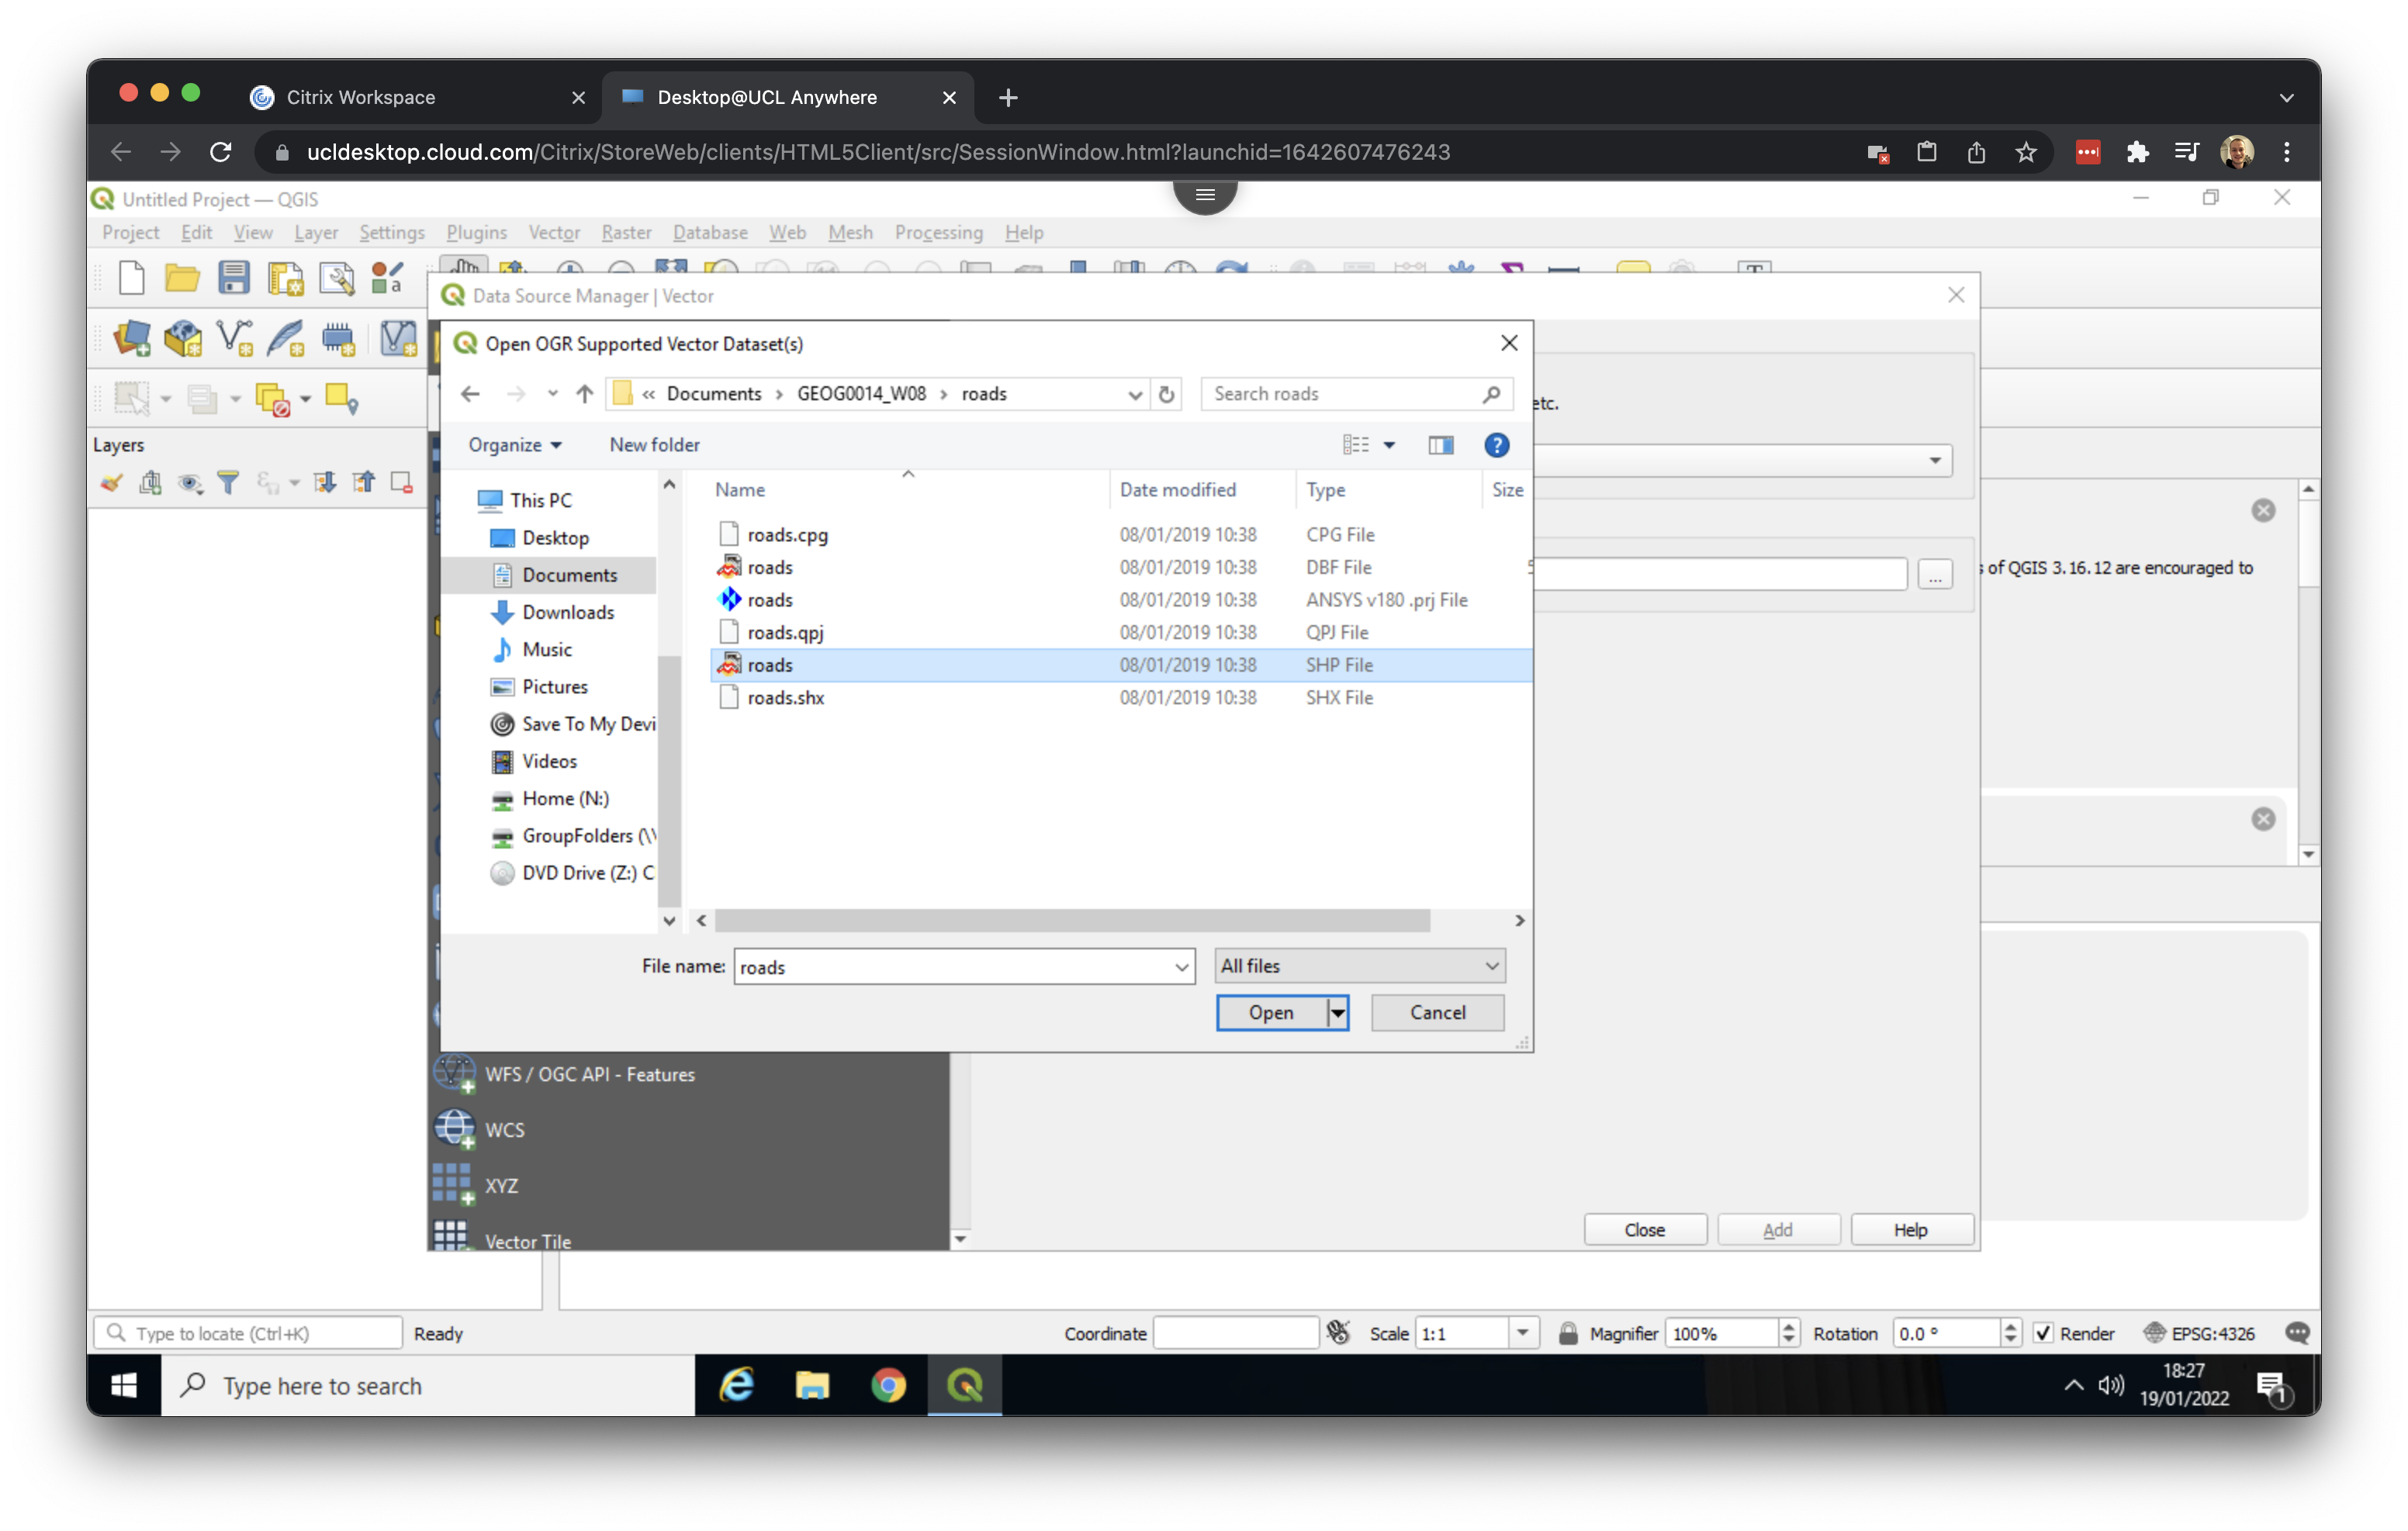This screenshot has height=1531, width=2408.
Task: Open QGIS from Windows taskbar
Action: point(964,1386)
